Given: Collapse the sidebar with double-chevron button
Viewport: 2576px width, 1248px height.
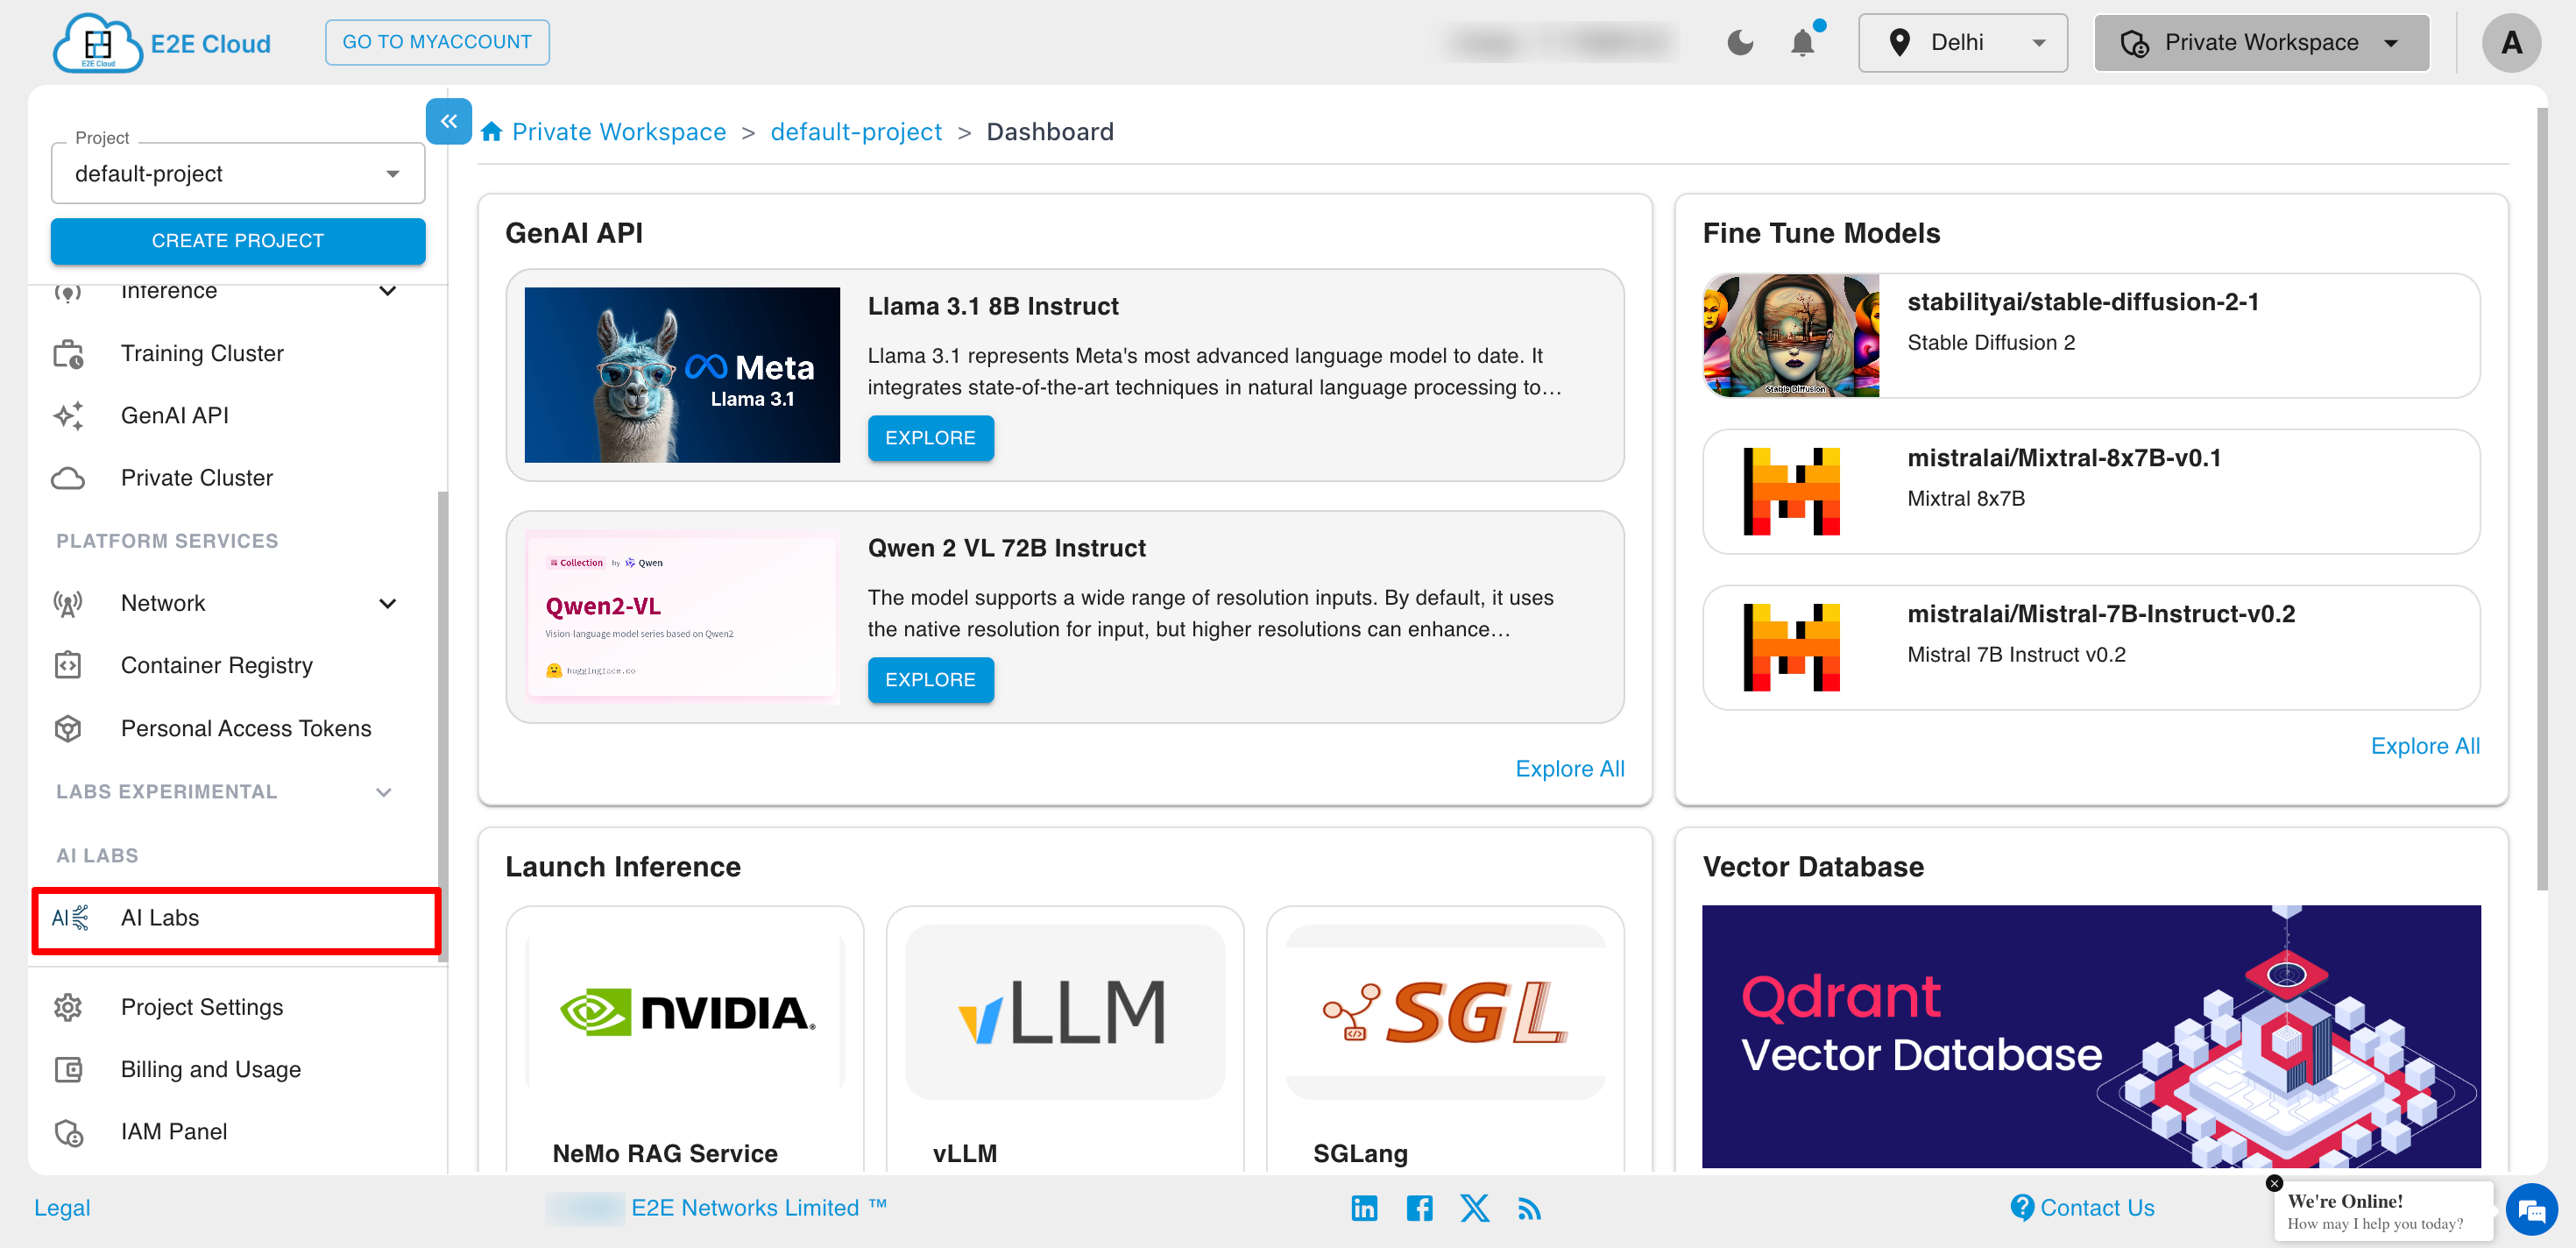Looking at the screenshot, I should tap(449, 121).
